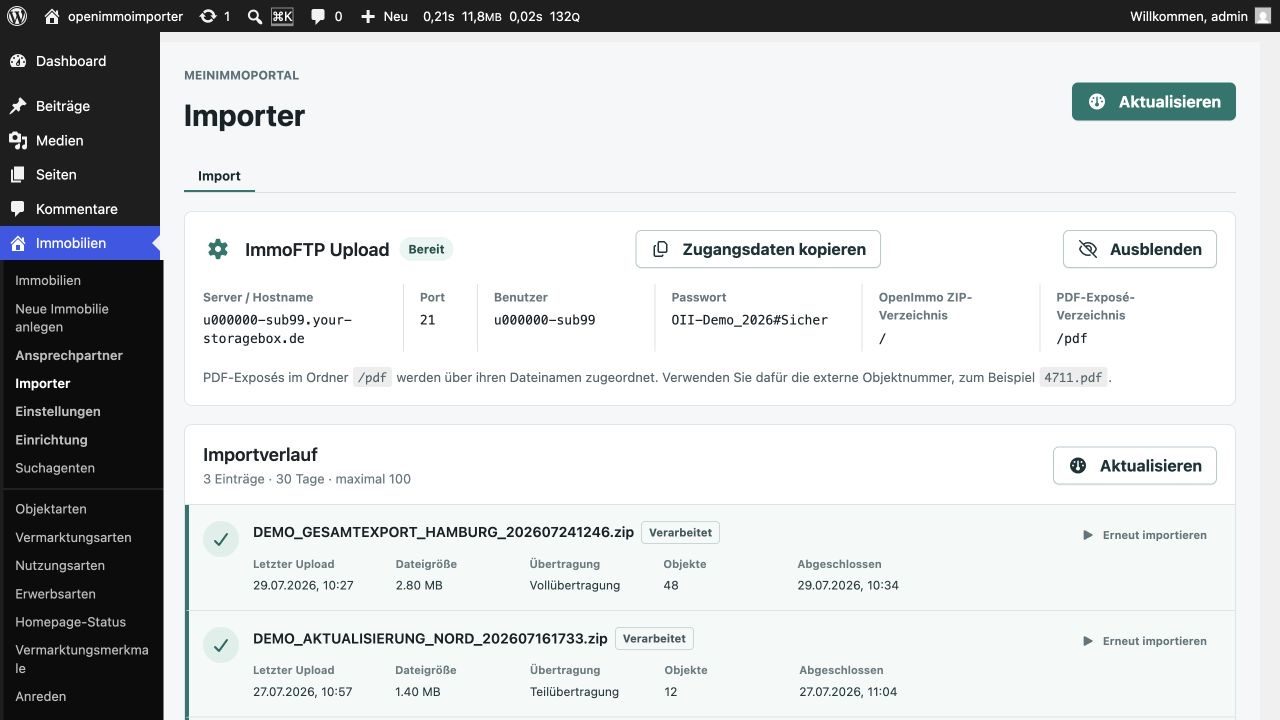1280x720 pixels.
Task: Open Importer in the submenu
Action: coord(43,383)
